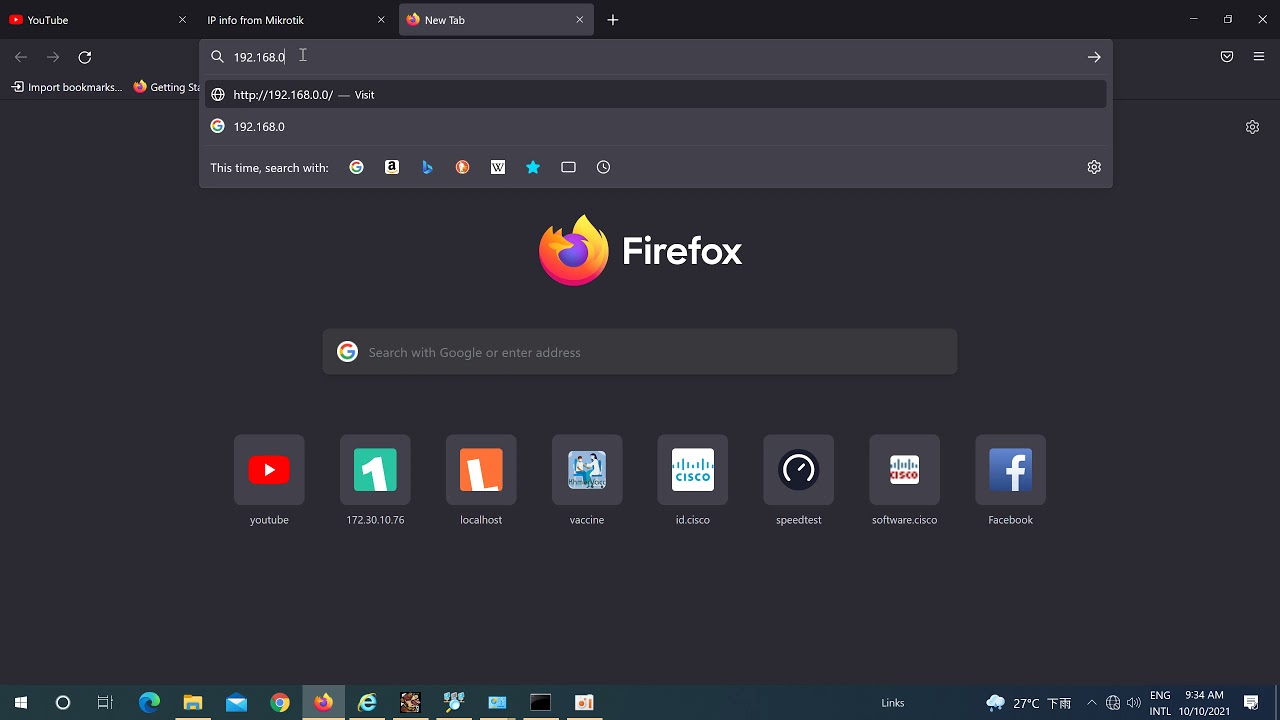This screenshot has height=720, width=1280.
Task: Open the black terminal window on taskbar
Action: point(541,703)
